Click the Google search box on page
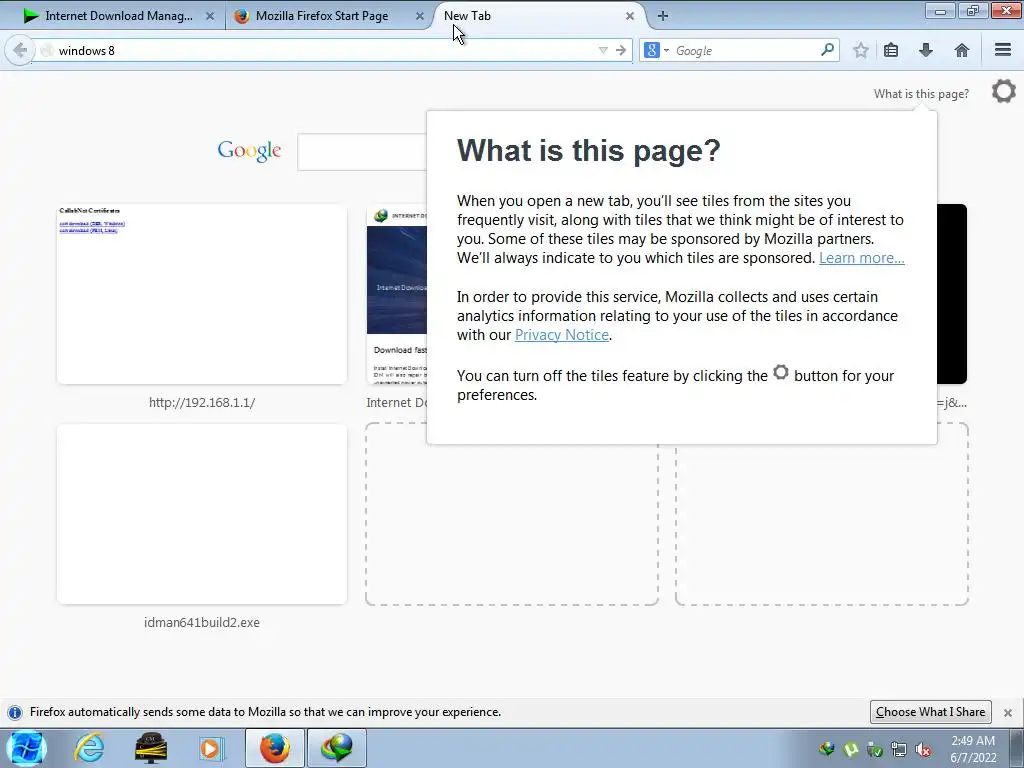The image size is (1024, 768). point(362,152)
